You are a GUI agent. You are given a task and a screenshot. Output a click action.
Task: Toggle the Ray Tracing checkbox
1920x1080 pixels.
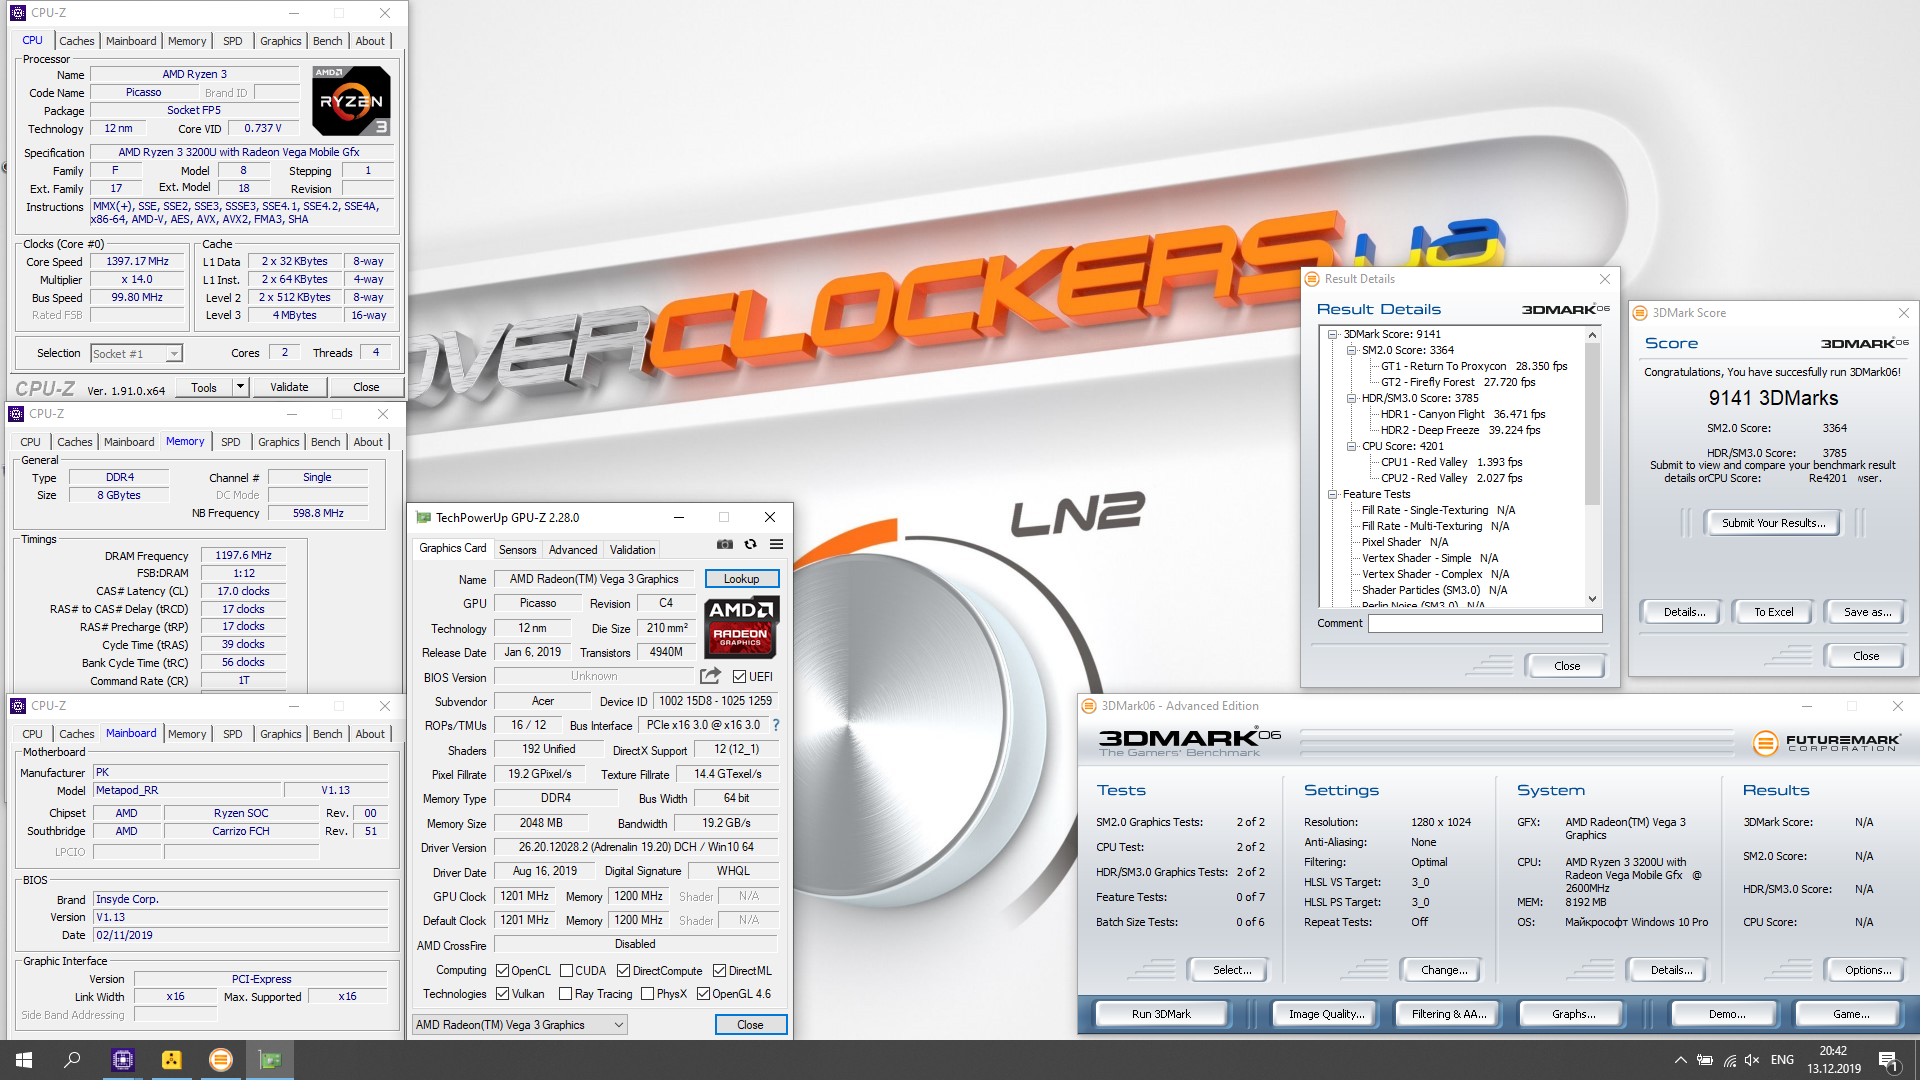point(566,994)
